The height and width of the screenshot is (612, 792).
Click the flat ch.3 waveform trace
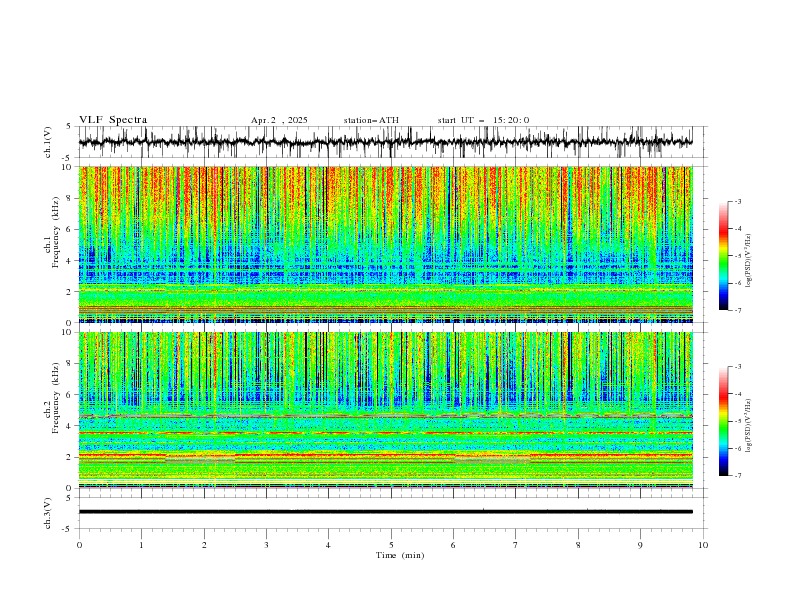coord(385,512)
